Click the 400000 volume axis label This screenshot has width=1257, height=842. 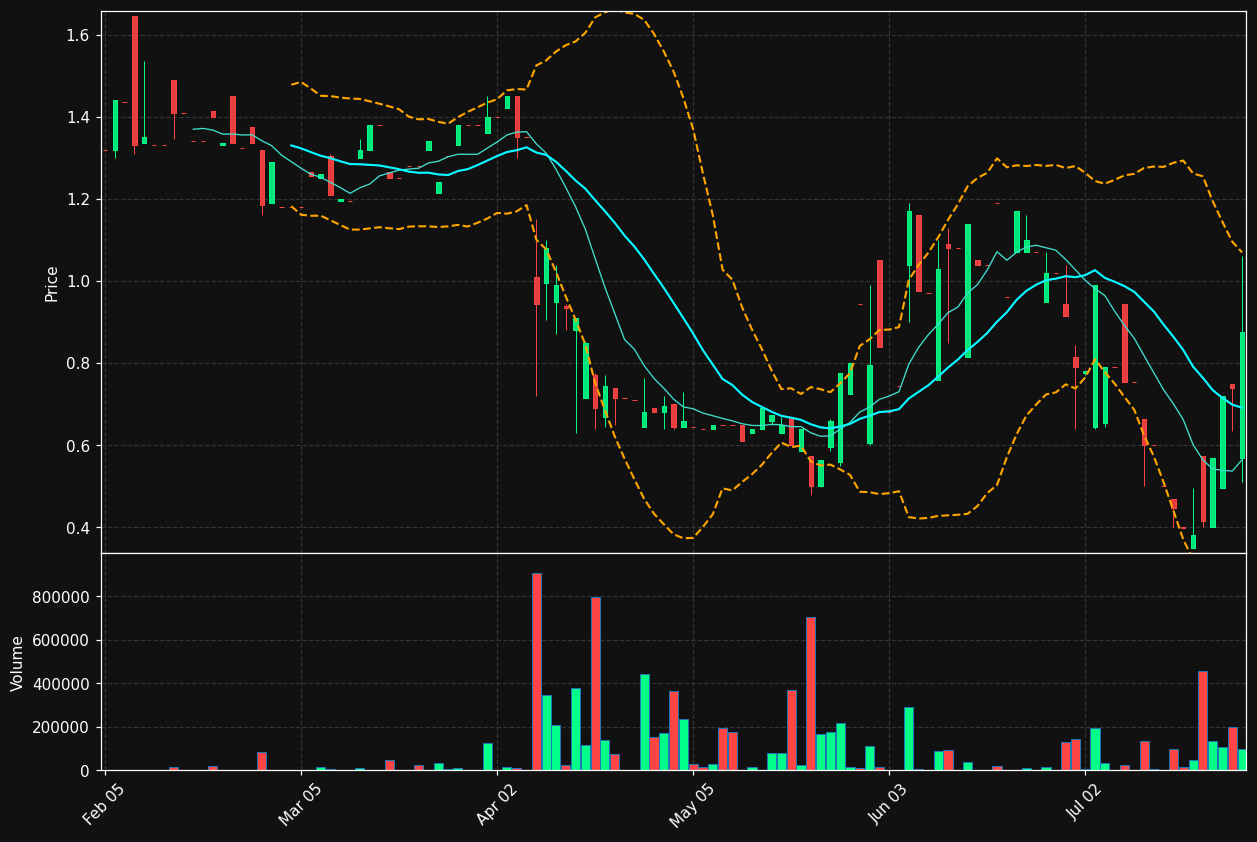click(x=62, y=685)
